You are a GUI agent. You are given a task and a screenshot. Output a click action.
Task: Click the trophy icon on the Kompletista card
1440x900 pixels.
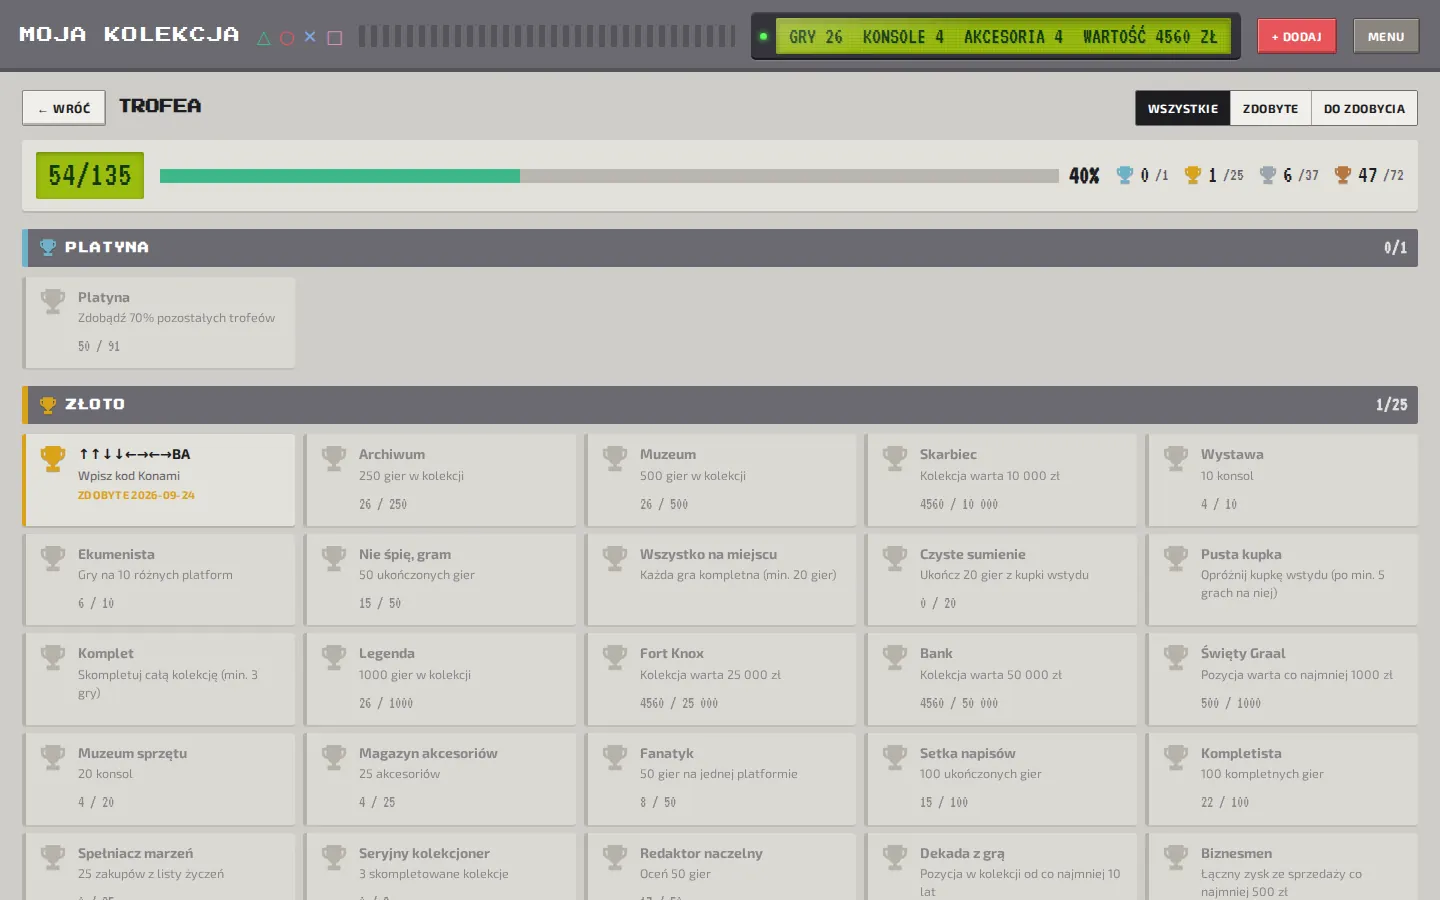pos(1176,757)
